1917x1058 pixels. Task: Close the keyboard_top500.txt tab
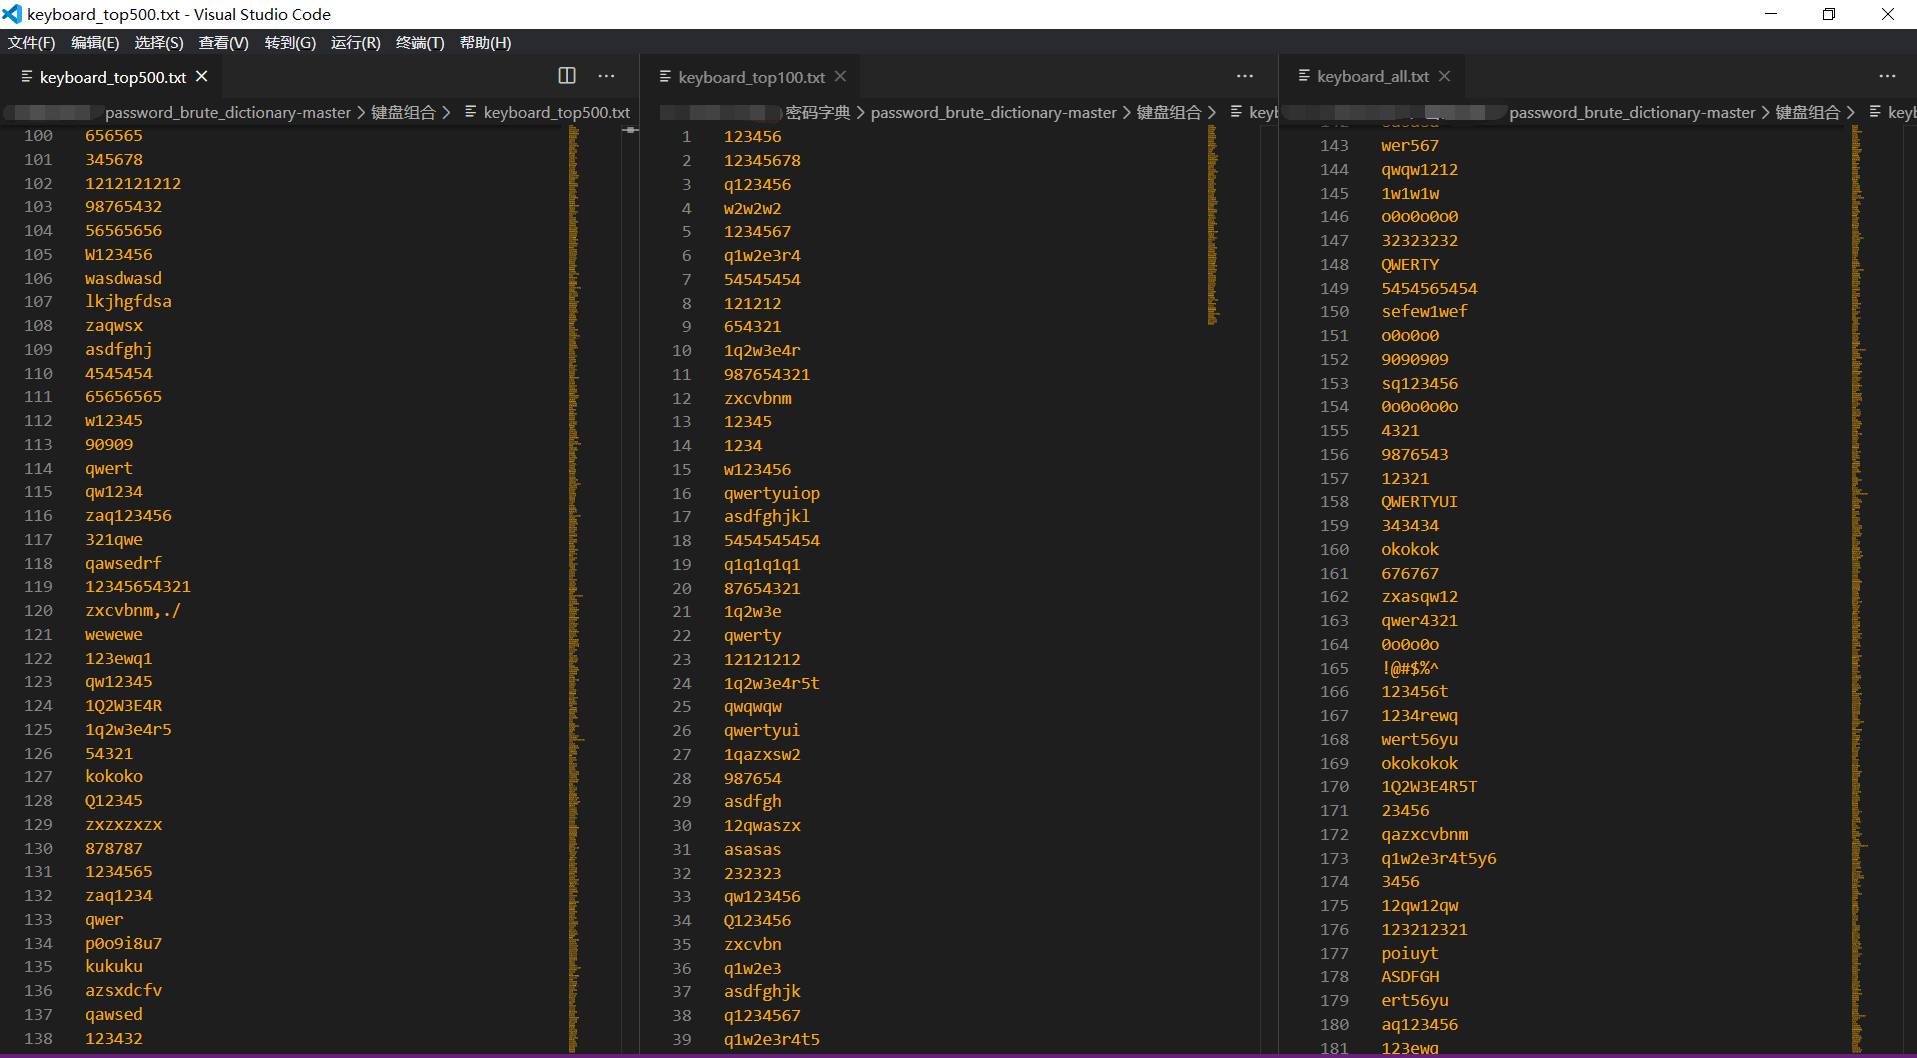[202, 76]
